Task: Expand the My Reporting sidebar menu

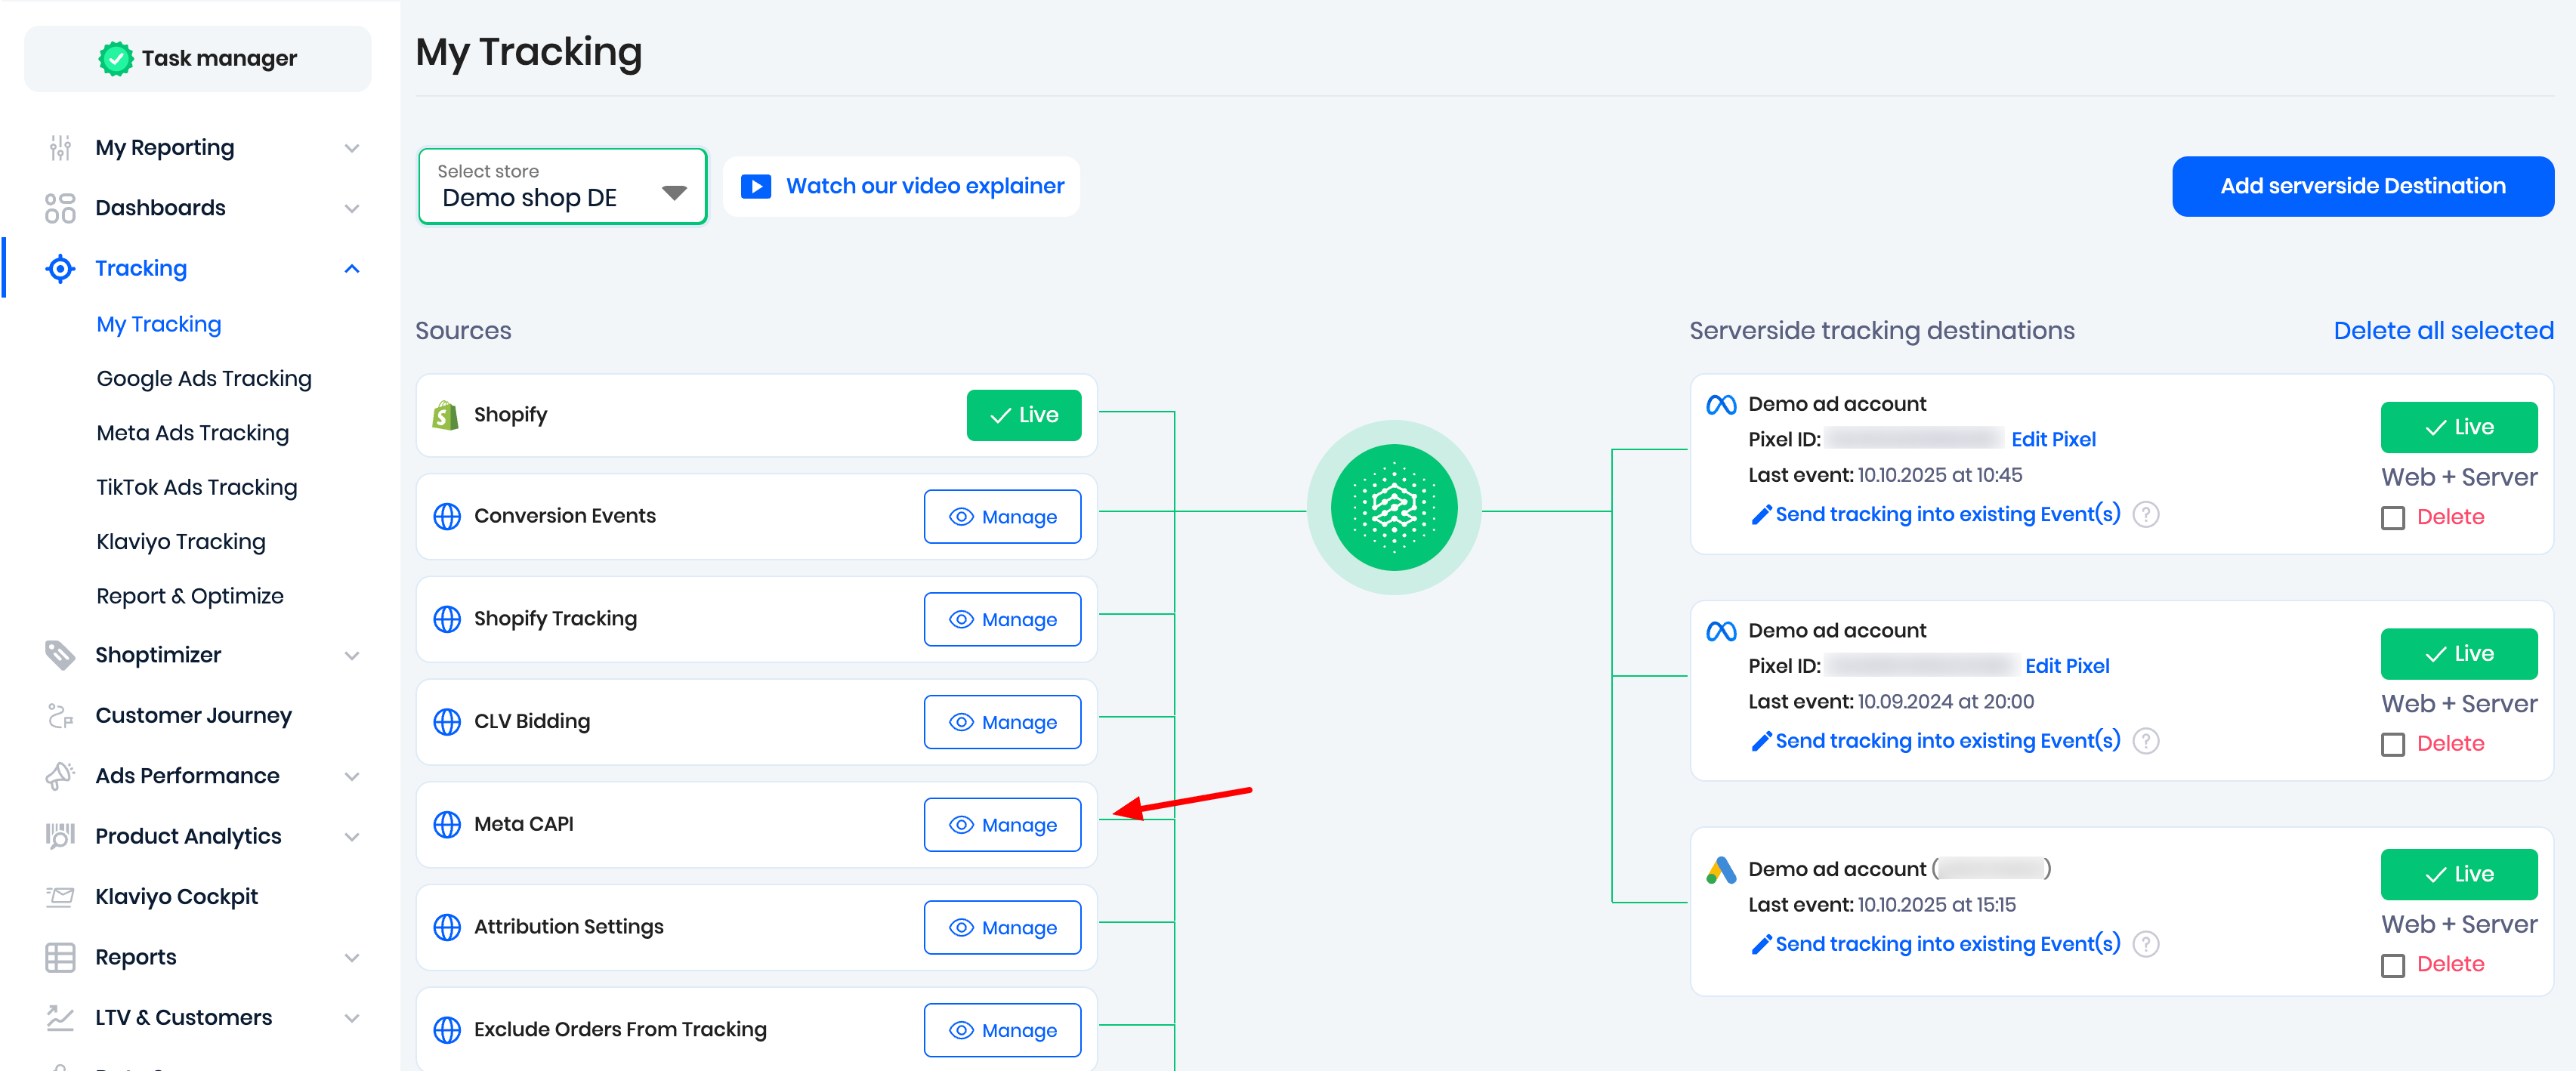Action: click(x=351, y=148)
